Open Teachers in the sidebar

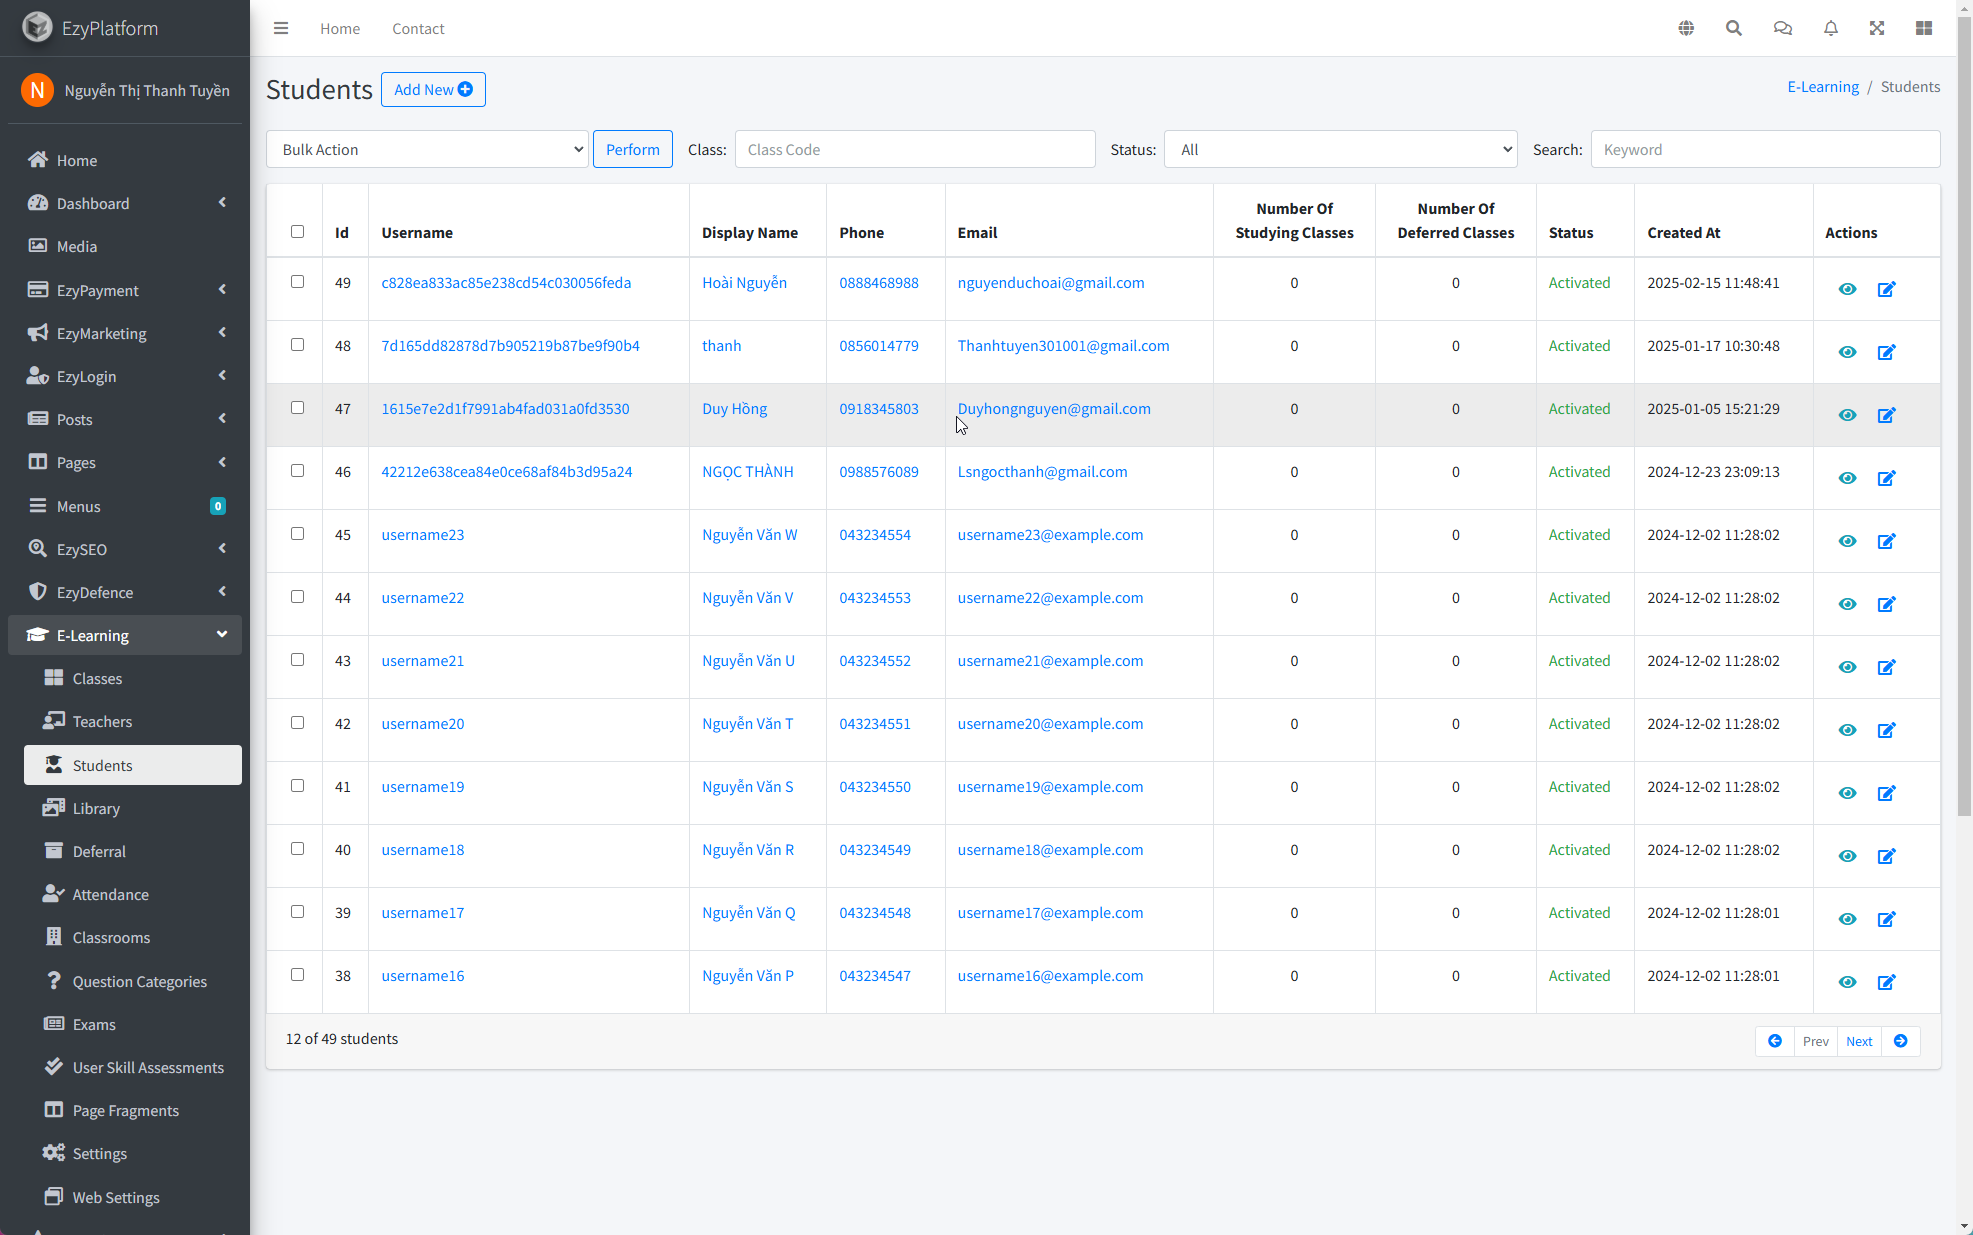pos(133,721)
